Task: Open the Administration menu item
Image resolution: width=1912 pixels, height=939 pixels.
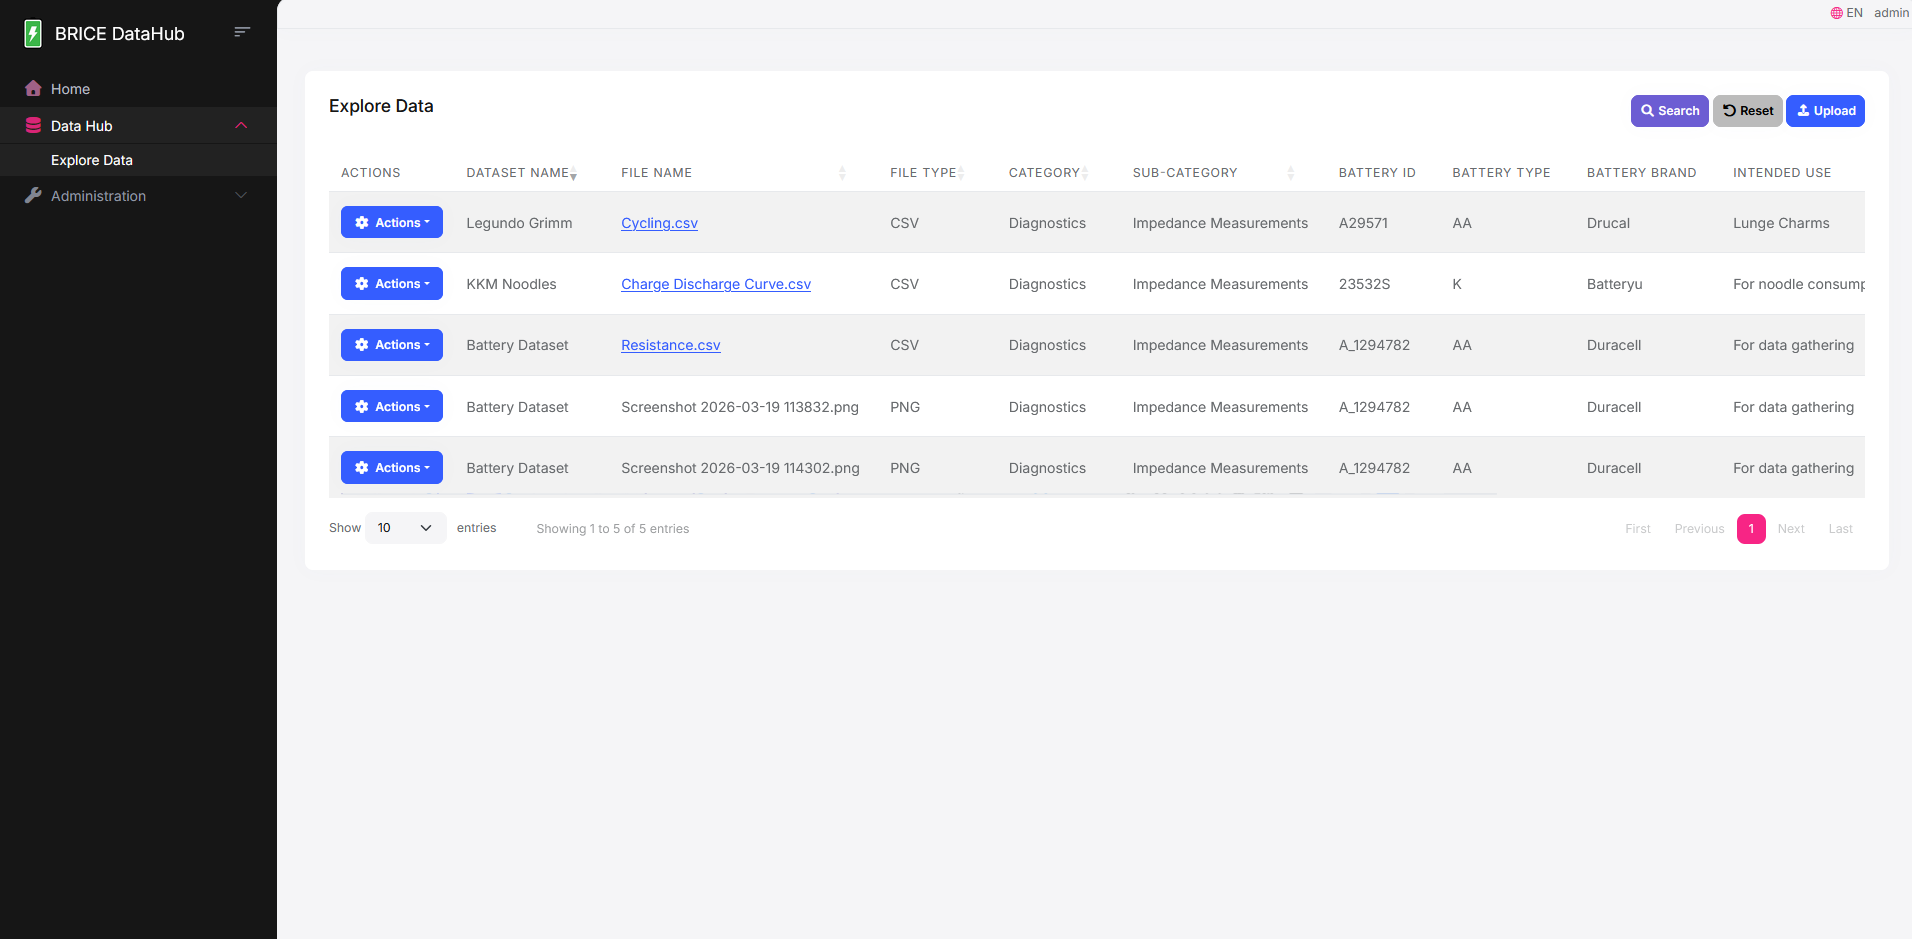Action: (138, 196)
